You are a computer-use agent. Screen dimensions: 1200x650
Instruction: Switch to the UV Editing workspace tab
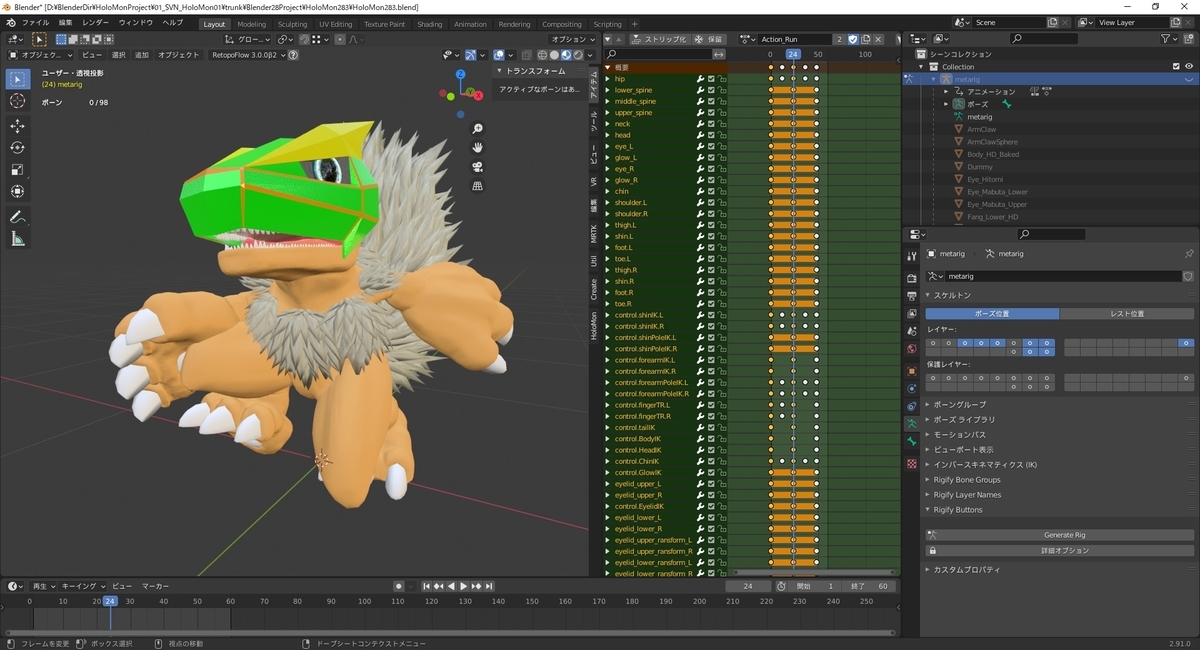pyautogui.click(x=336, y=24)
